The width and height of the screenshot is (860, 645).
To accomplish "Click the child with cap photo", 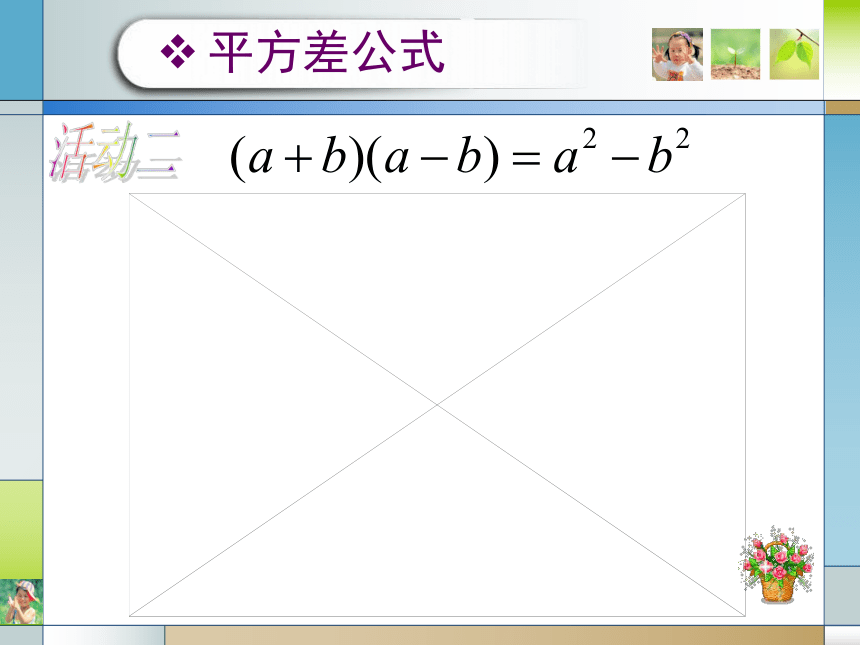I will pos(21,602).
